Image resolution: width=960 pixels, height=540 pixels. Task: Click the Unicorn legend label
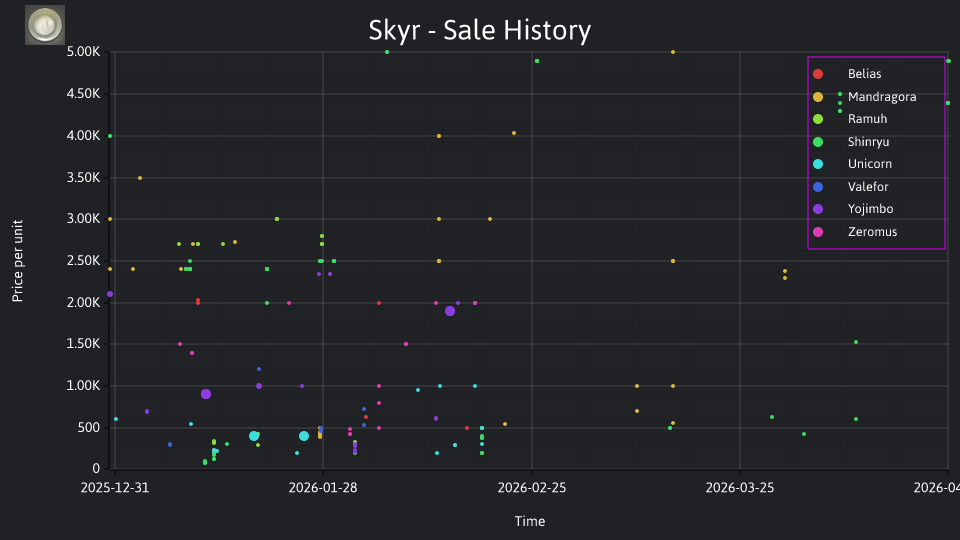coord(869,164)
